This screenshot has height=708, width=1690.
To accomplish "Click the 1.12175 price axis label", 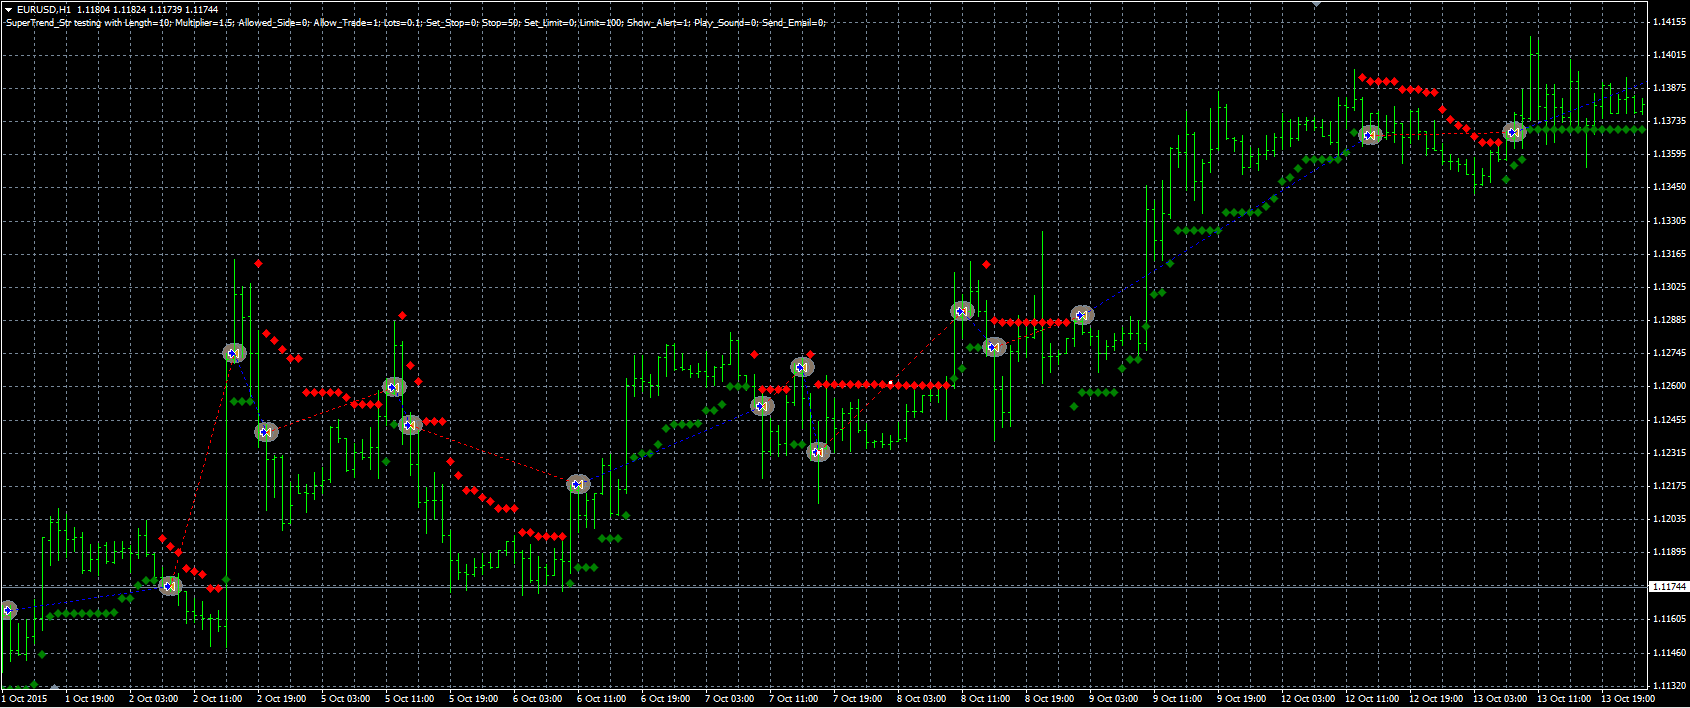I will tap(1668, 486).
